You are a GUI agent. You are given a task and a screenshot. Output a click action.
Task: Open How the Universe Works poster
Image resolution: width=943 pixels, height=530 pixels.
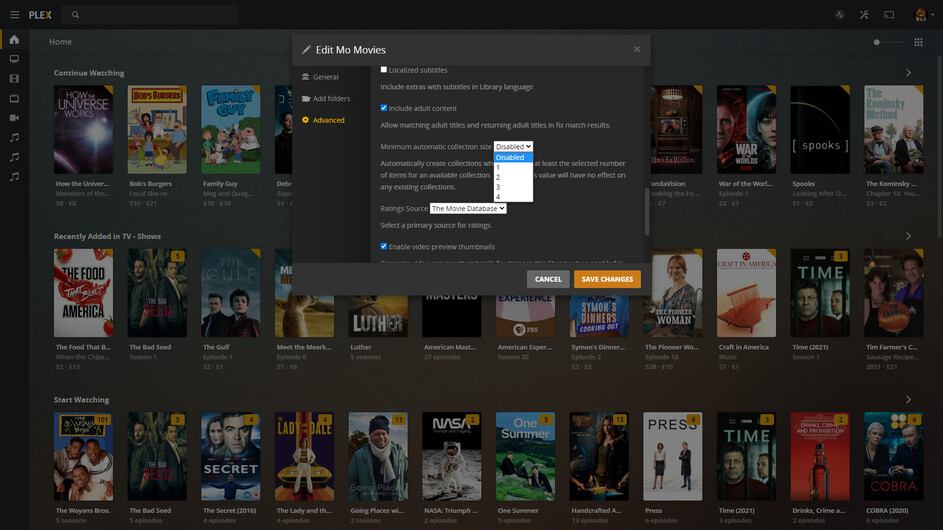[83, 129]
